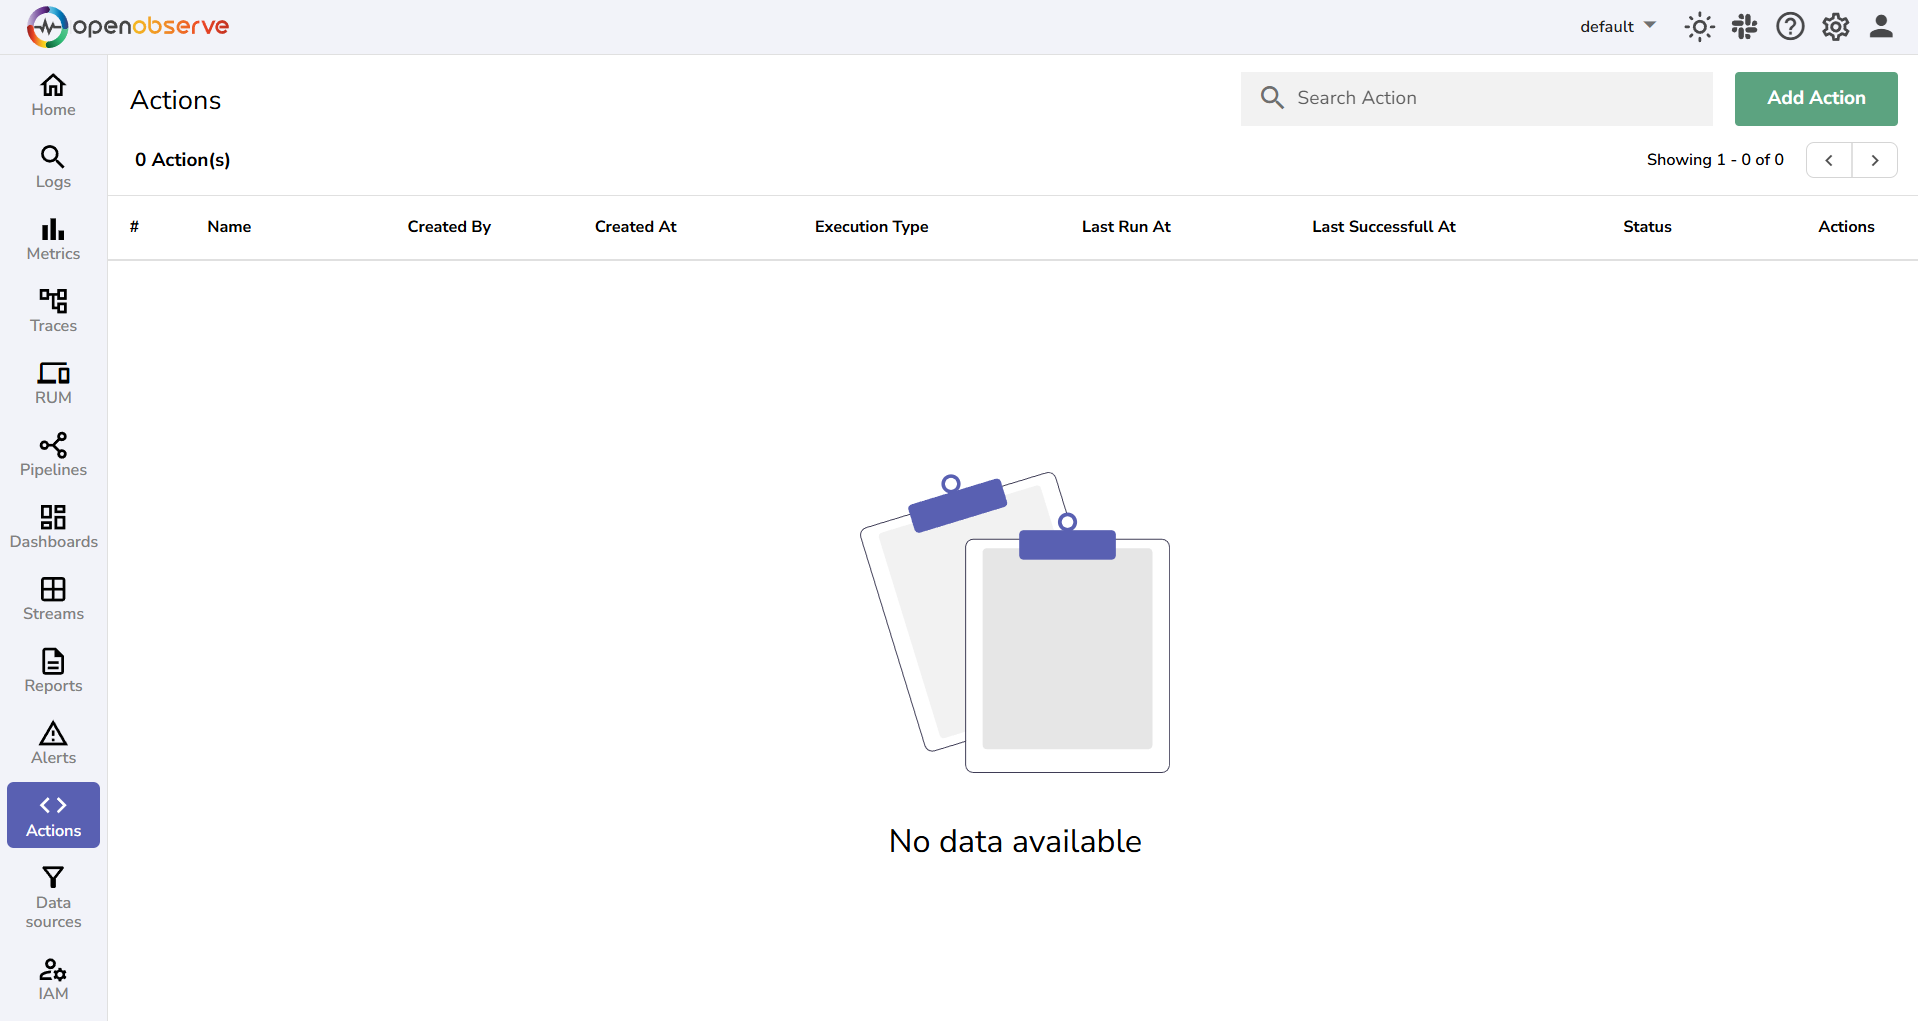Open the settings gear menu

(1835, 26)
